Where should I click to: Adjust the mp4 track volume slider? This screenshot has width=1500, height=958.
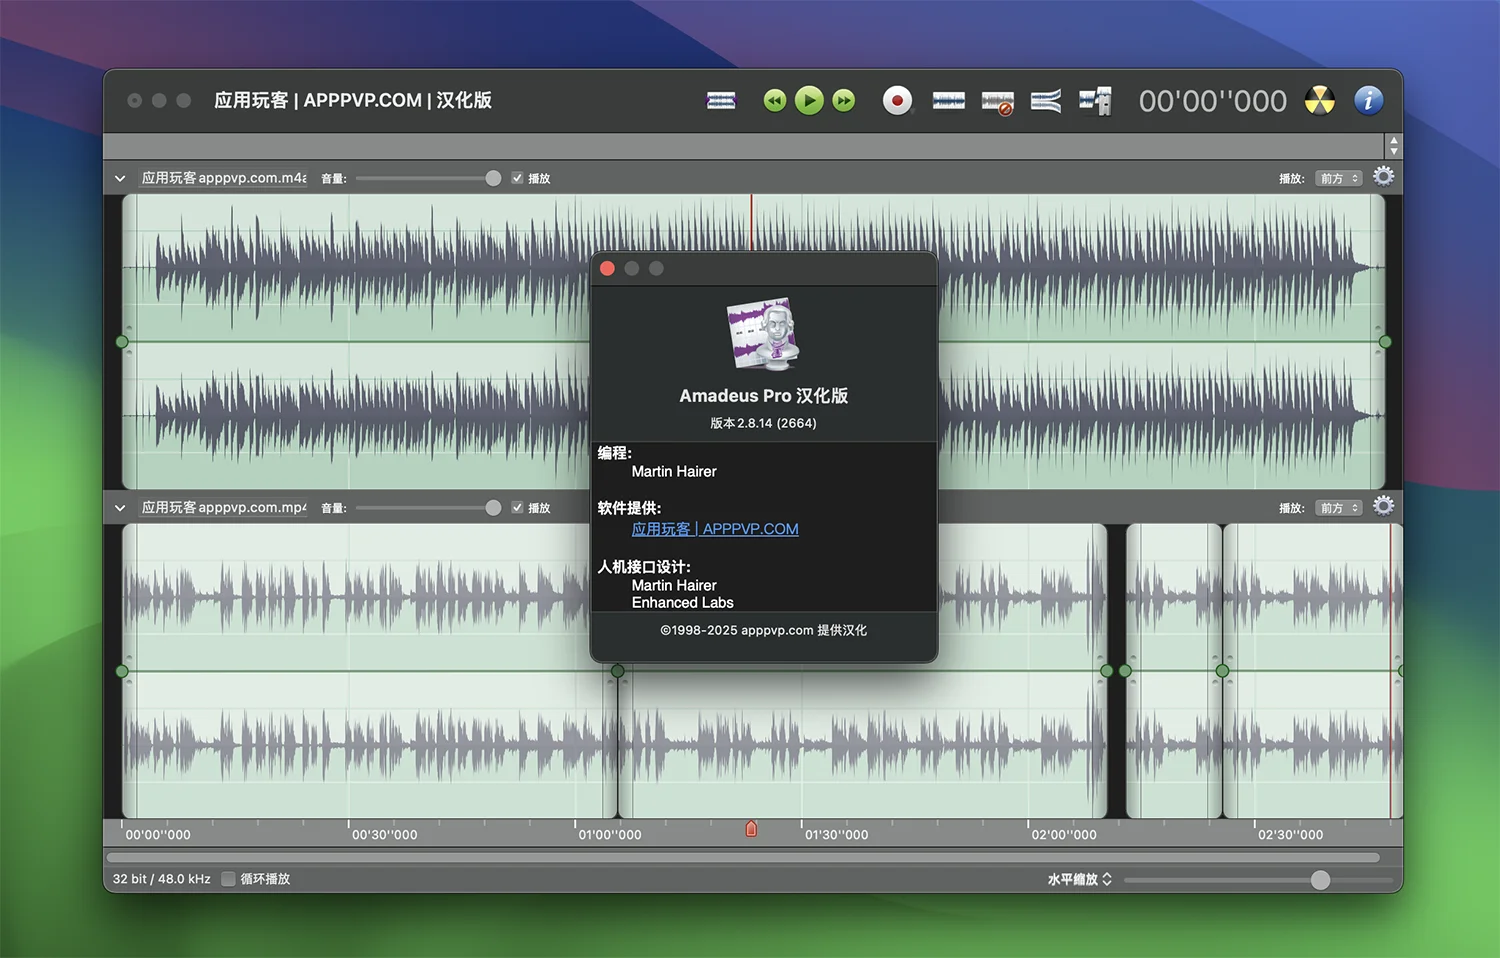428,508
